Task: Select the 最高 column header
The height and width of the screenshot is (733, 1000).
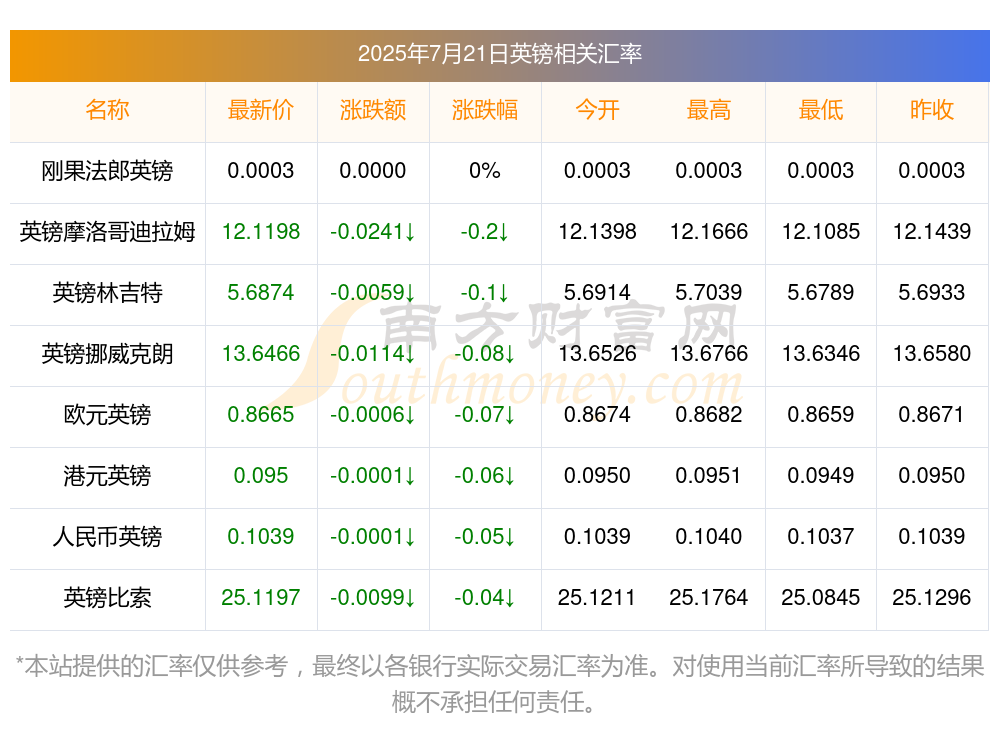Action: tap(709, 110)
